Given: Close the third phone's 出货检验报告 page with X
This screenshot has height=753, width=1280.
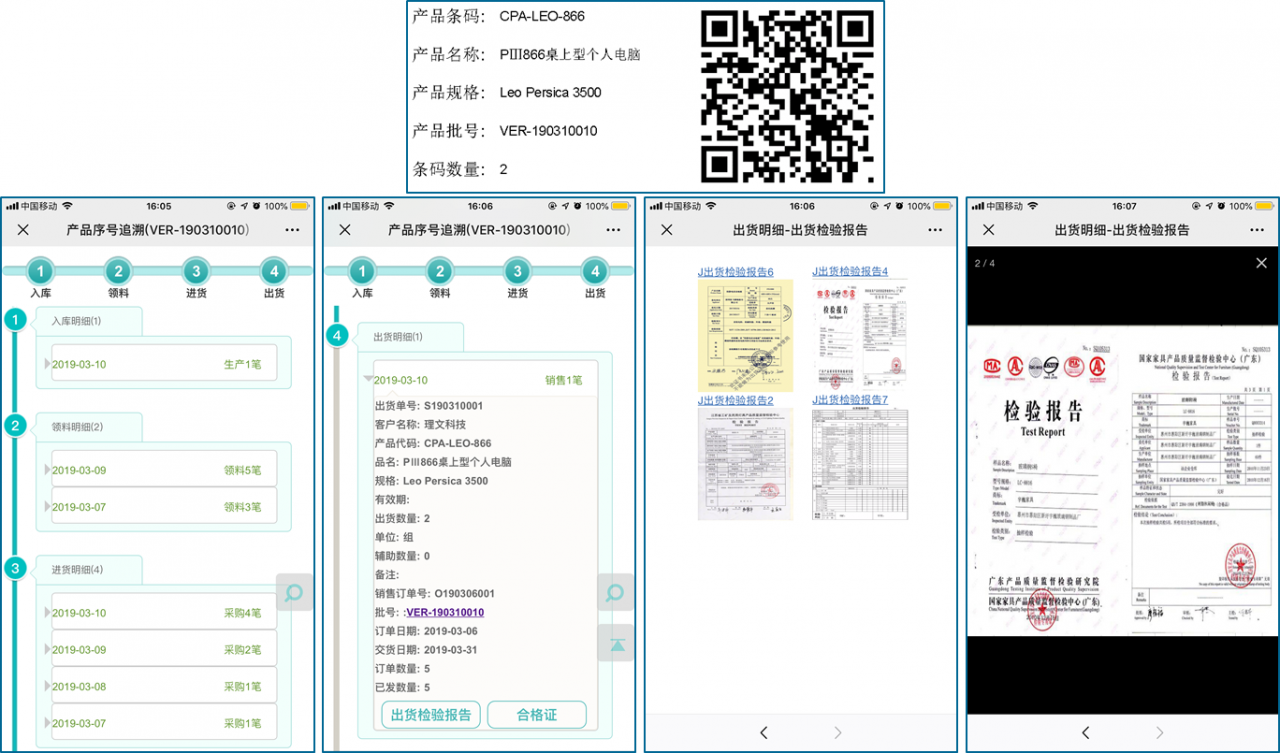Looking at the screenshot, I should coord(667,230).
